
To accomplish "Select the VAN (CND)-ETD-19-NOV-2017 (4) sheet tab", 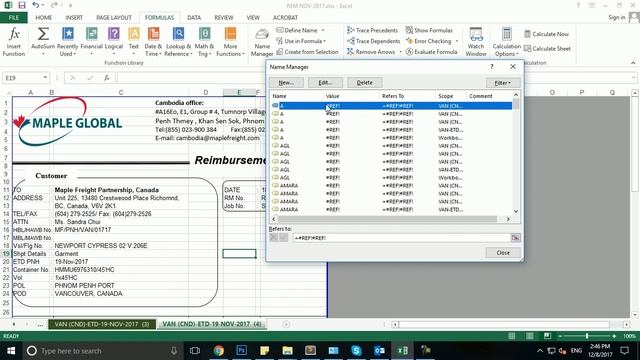I will point(212,324).
